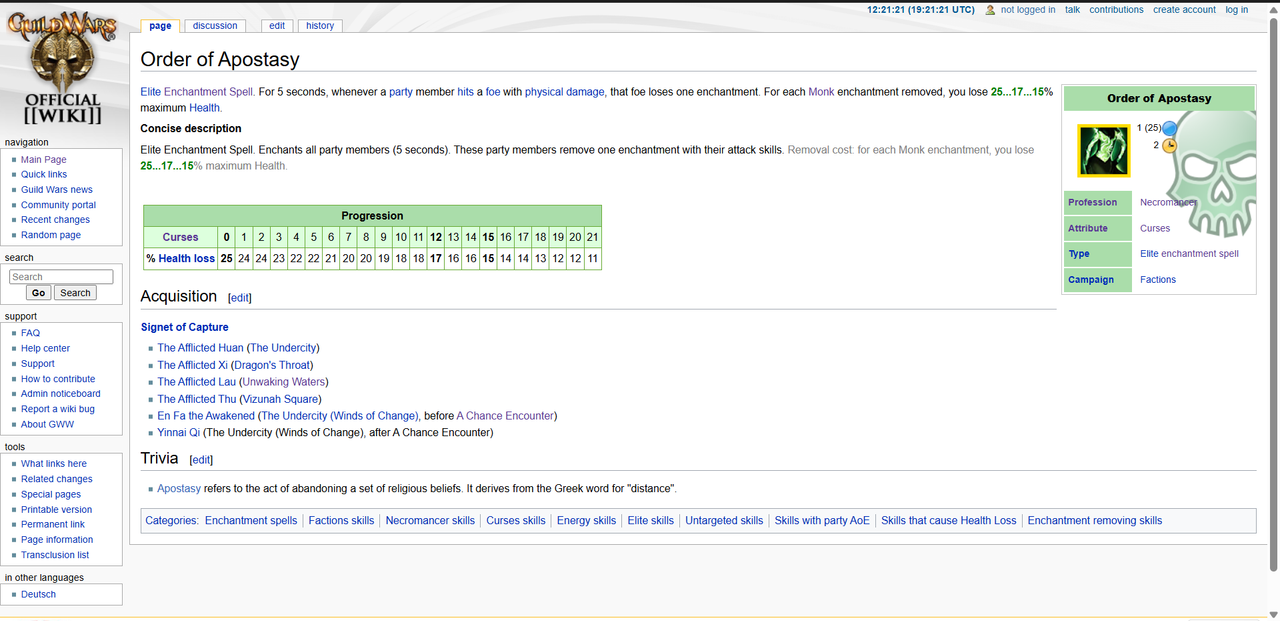Open Enchantment removing skills category
This screenshot has height=621, width=1280.
click(x=1095, y=521)
